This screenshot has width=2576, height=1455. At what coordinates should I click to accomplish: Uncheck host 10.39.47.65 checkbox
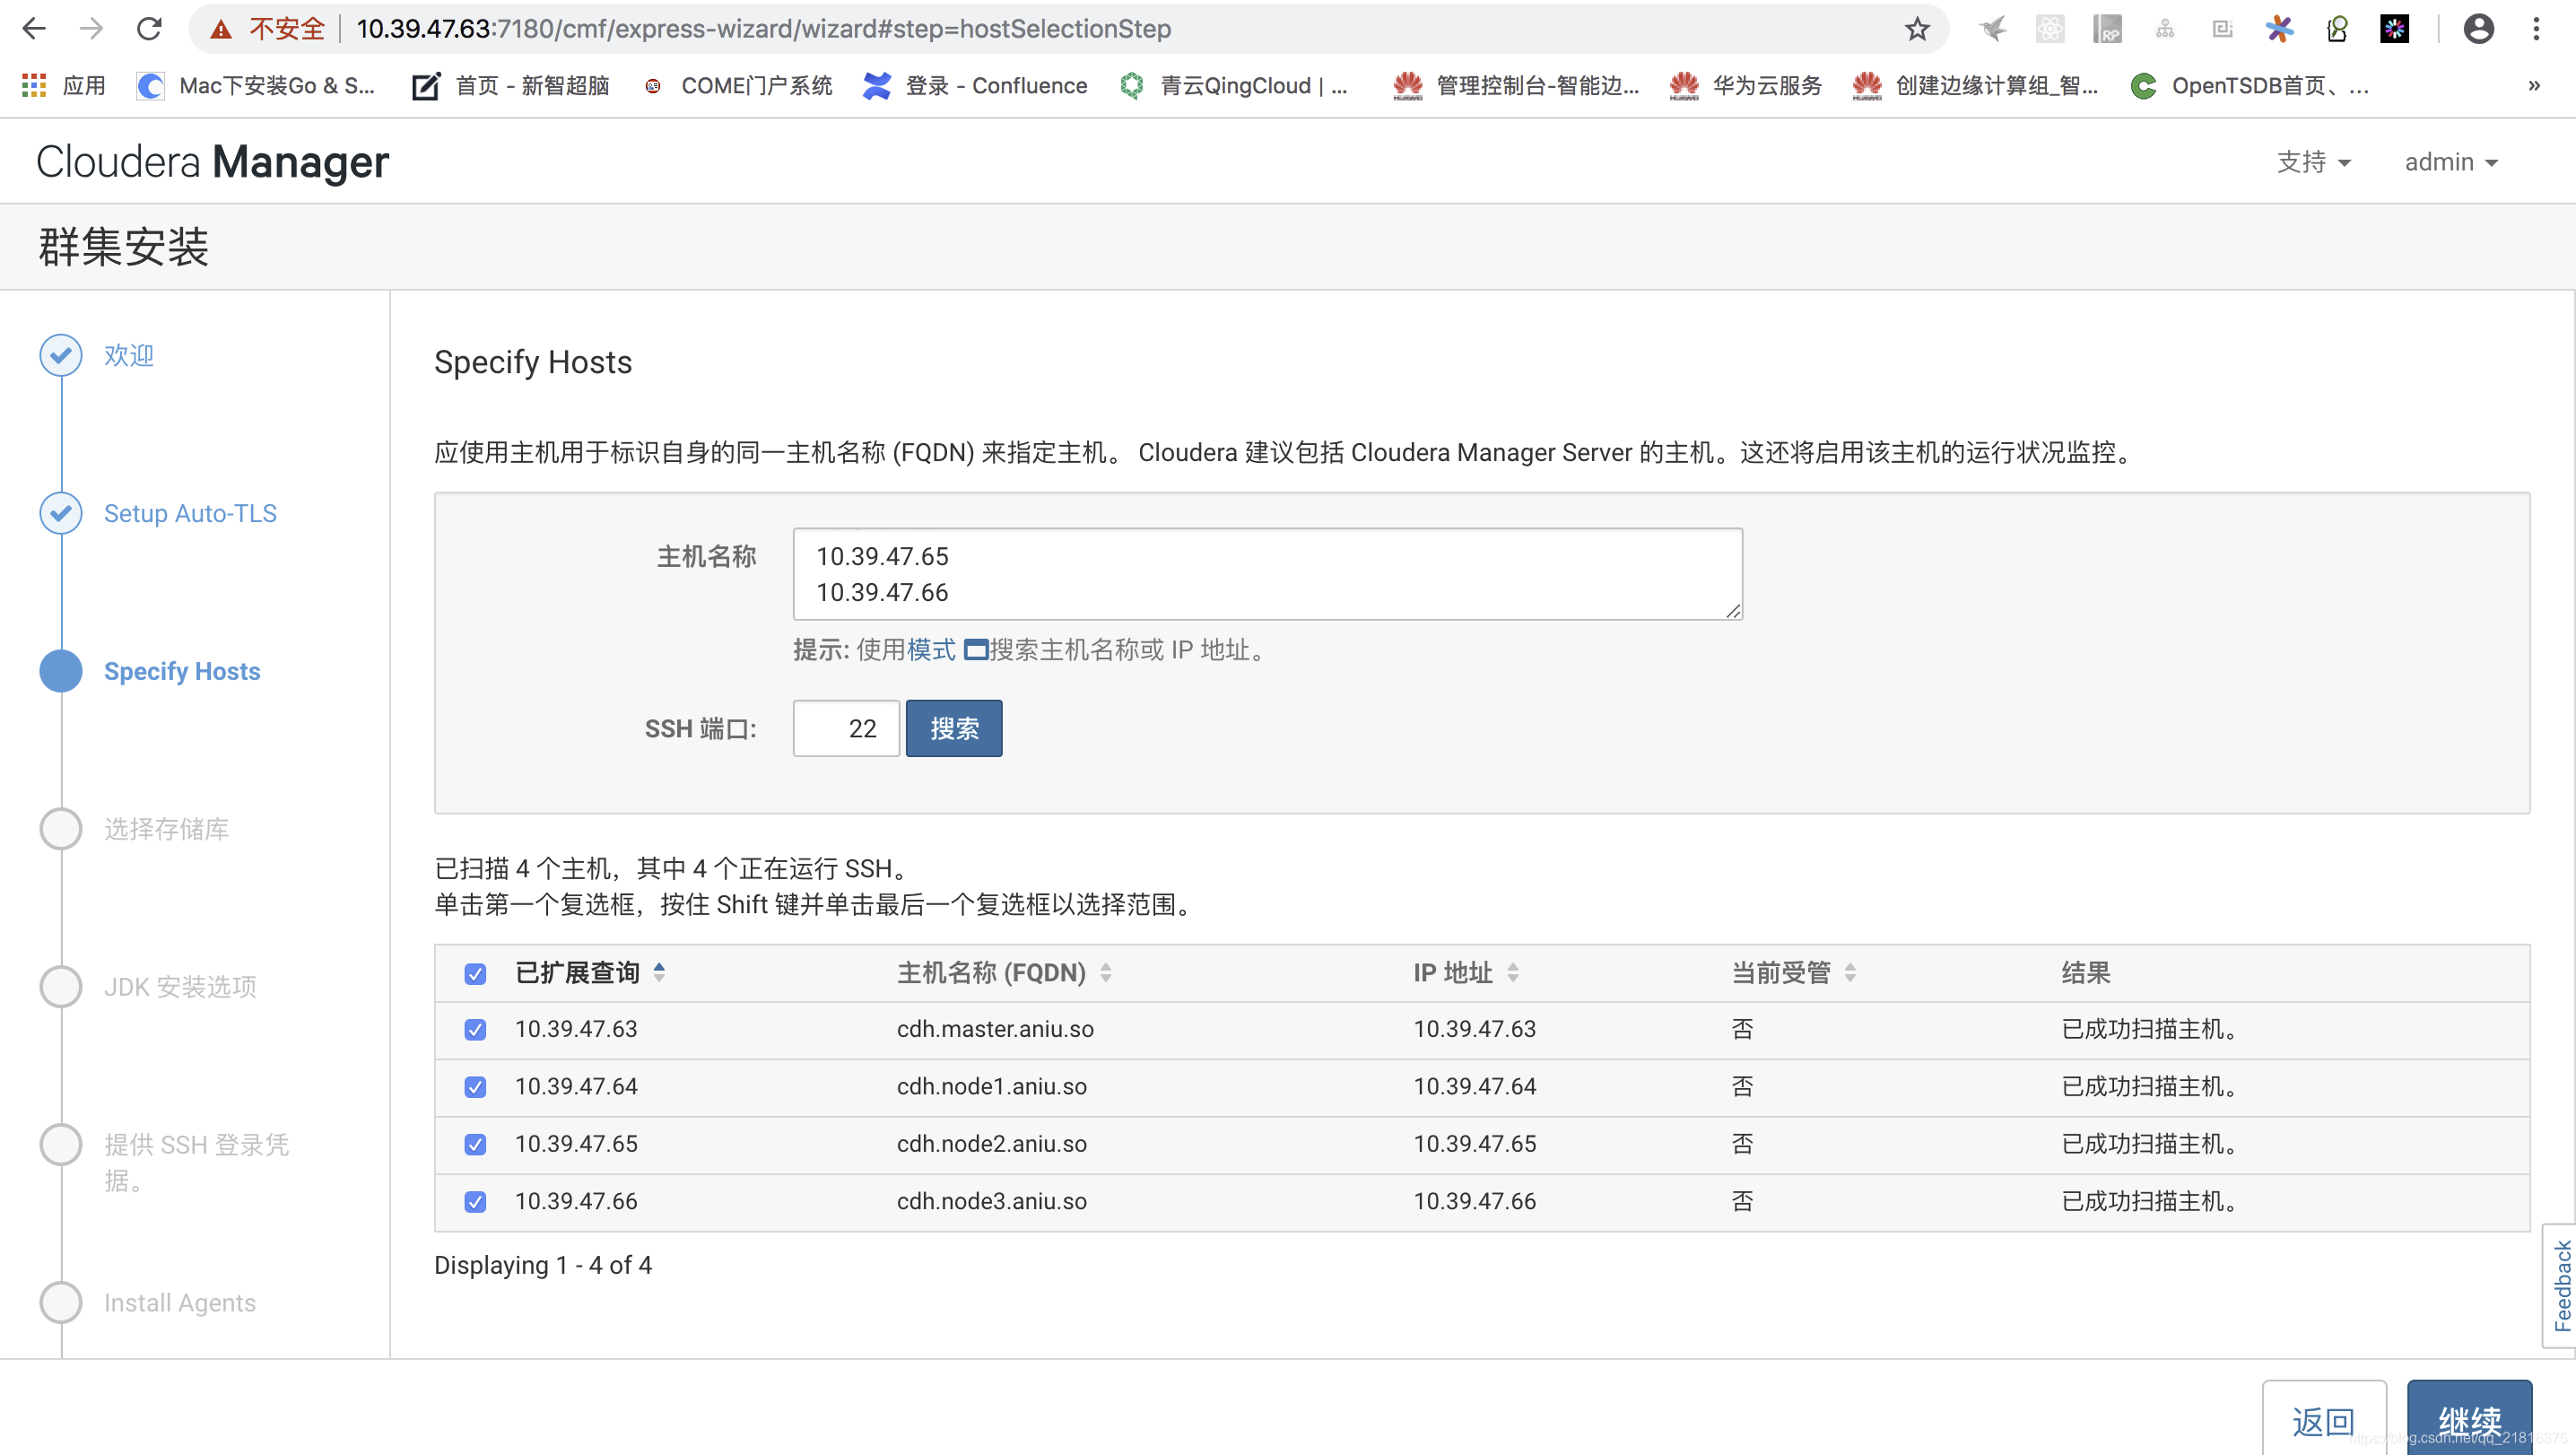coord(475,1144)
